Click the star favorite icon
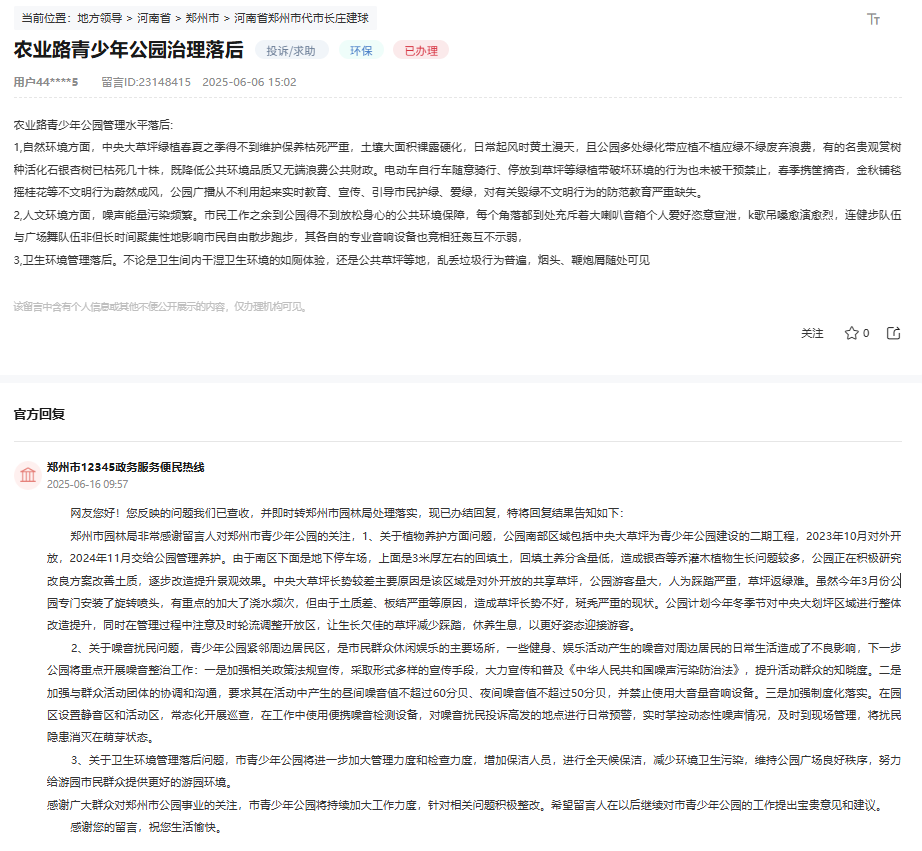The width and height of the screenshot is (922, 851). (x=851, y=333)
